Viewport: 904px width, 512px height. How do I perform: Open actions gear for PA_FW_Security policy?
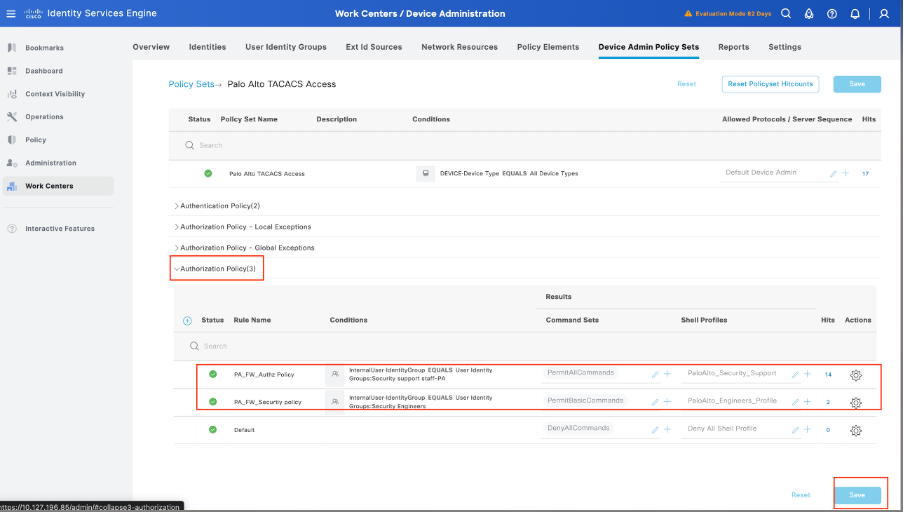coord(856,402)
